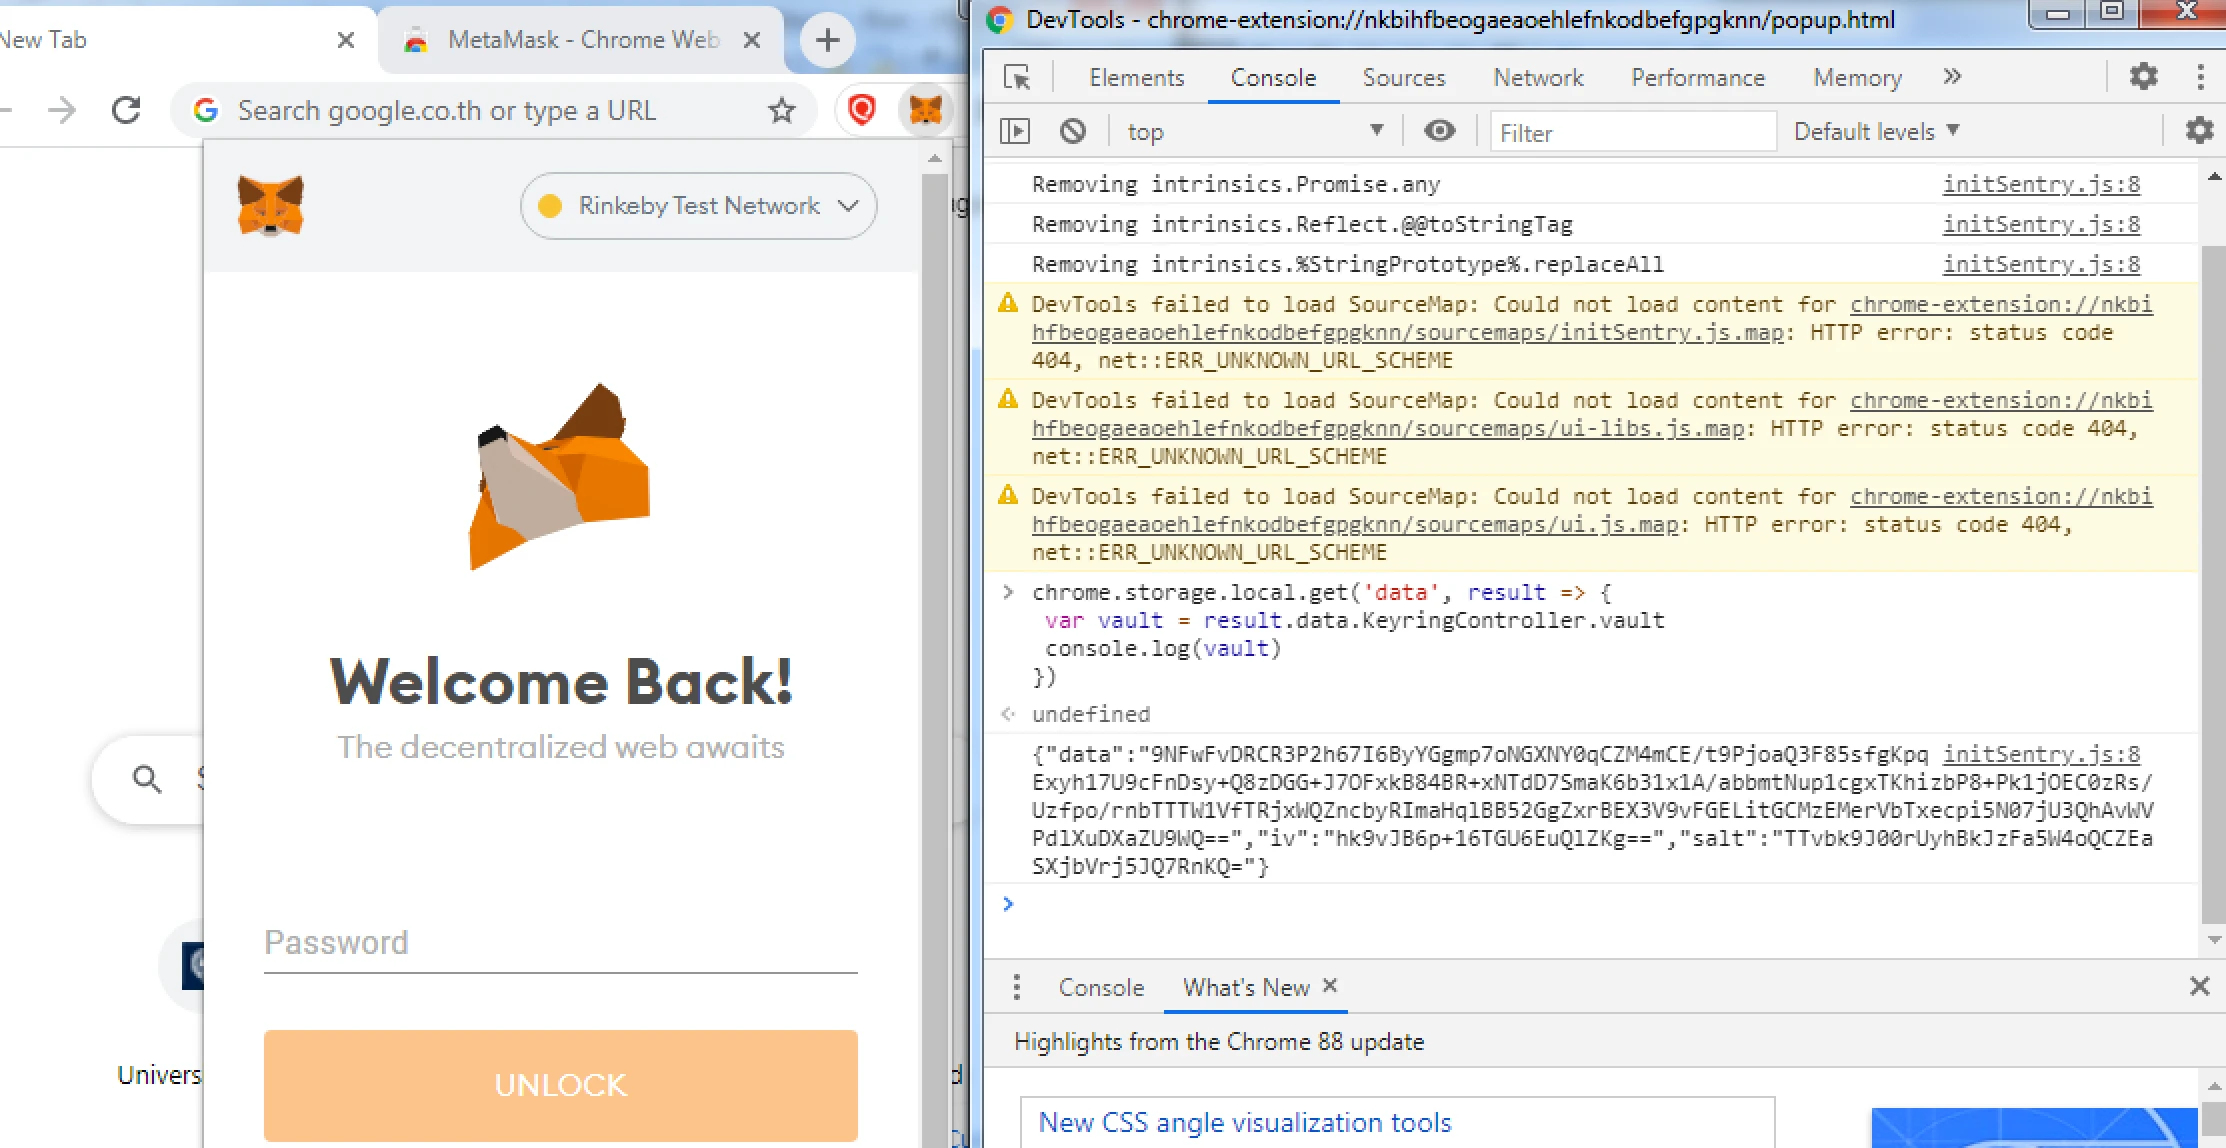Focus the MetaMask Password field
The height and width of the screenshot is (1148, 2226).
click(561, 943)
